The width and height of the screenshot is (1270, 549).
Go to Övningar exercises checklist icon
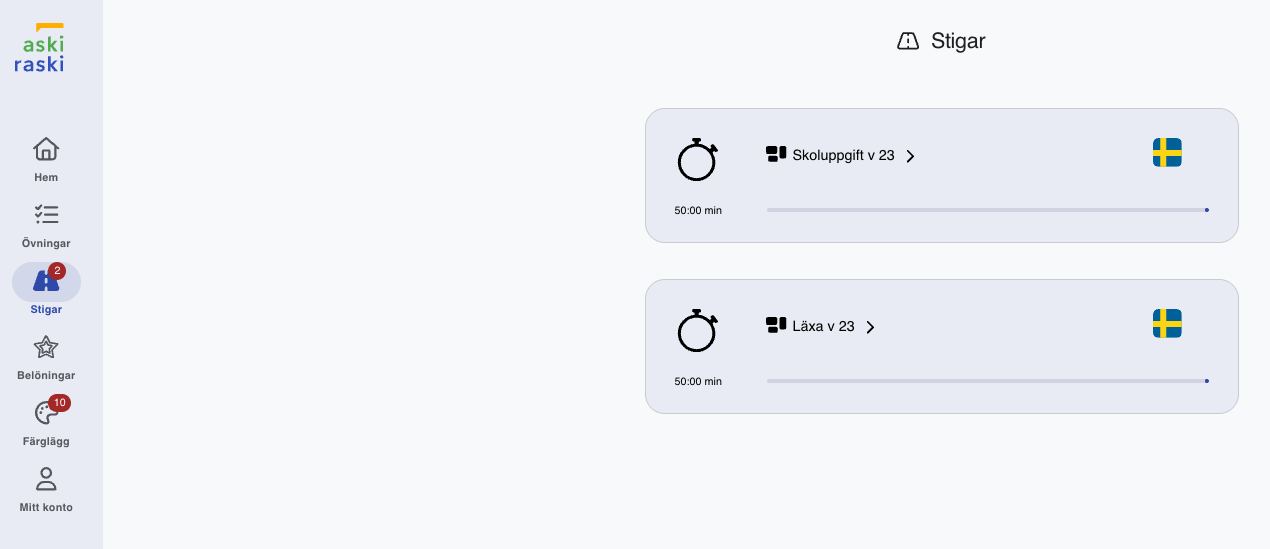pyautogui.click(x=46, y=215)
